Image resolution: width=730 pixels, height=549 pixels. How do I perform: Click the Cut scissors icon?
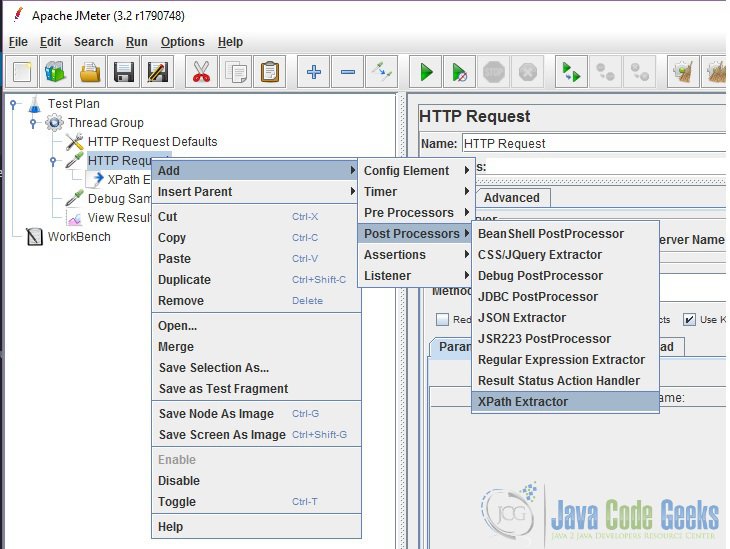(x=201, y=72)
